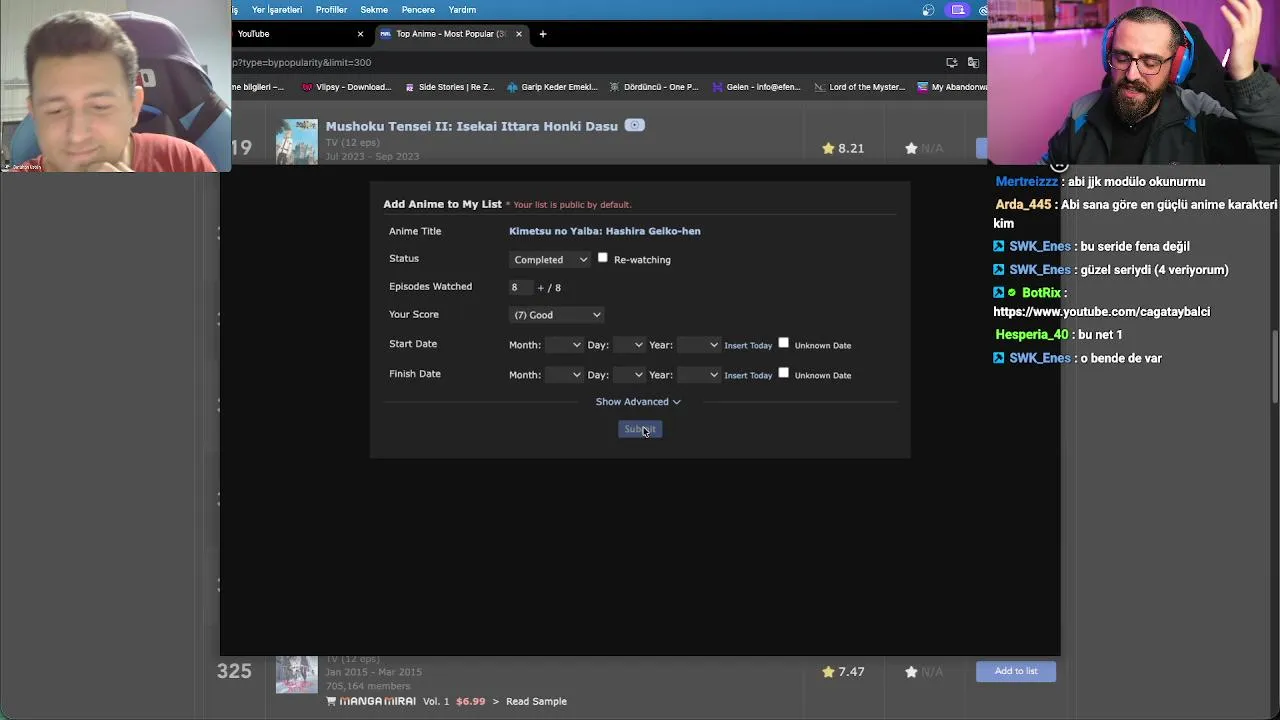Open a new browser tab
1280x720 pixels.
(543, 34)
